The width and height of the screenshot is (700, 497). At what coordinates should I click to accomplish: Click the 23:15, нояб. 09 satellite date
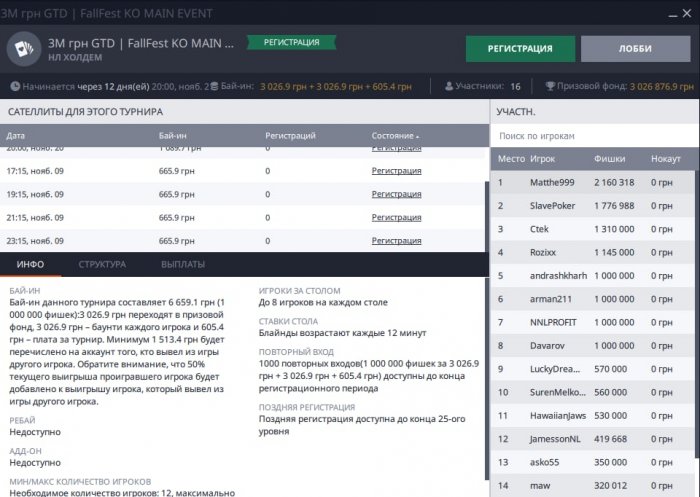point(35,241)
